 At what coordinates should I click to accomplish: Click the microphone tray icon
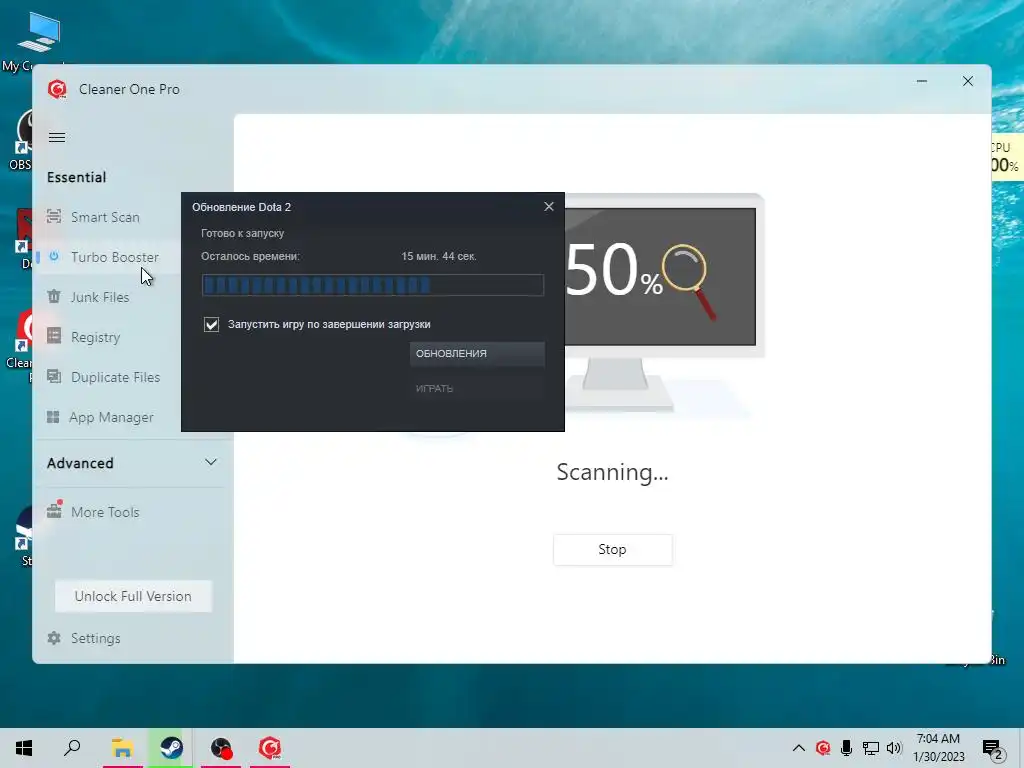click(x=846, y=748)
